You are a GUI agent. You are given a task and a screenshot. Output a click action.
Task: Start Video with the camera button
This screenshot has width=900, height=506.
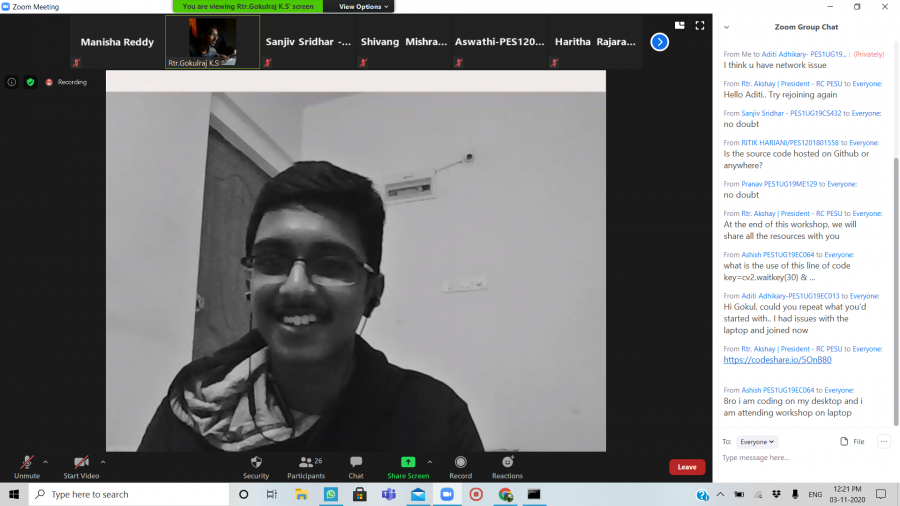click(83, 466)
